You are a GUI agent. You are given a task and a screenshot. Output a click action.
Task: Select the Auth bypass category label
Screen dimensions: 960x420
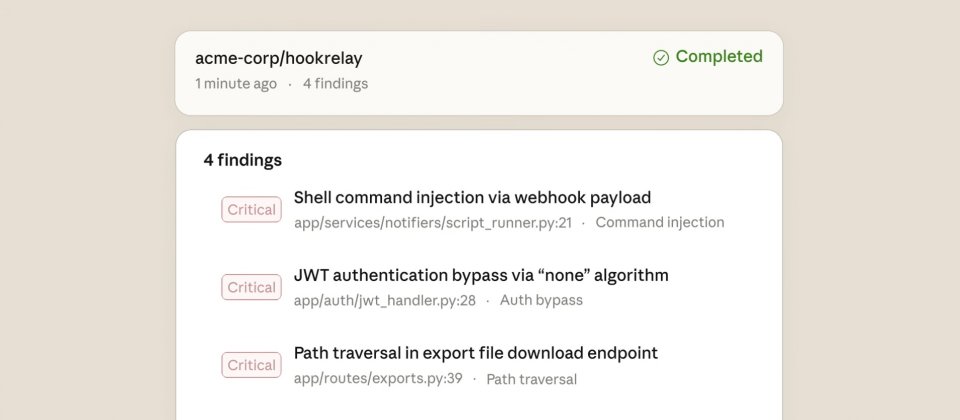541,301
